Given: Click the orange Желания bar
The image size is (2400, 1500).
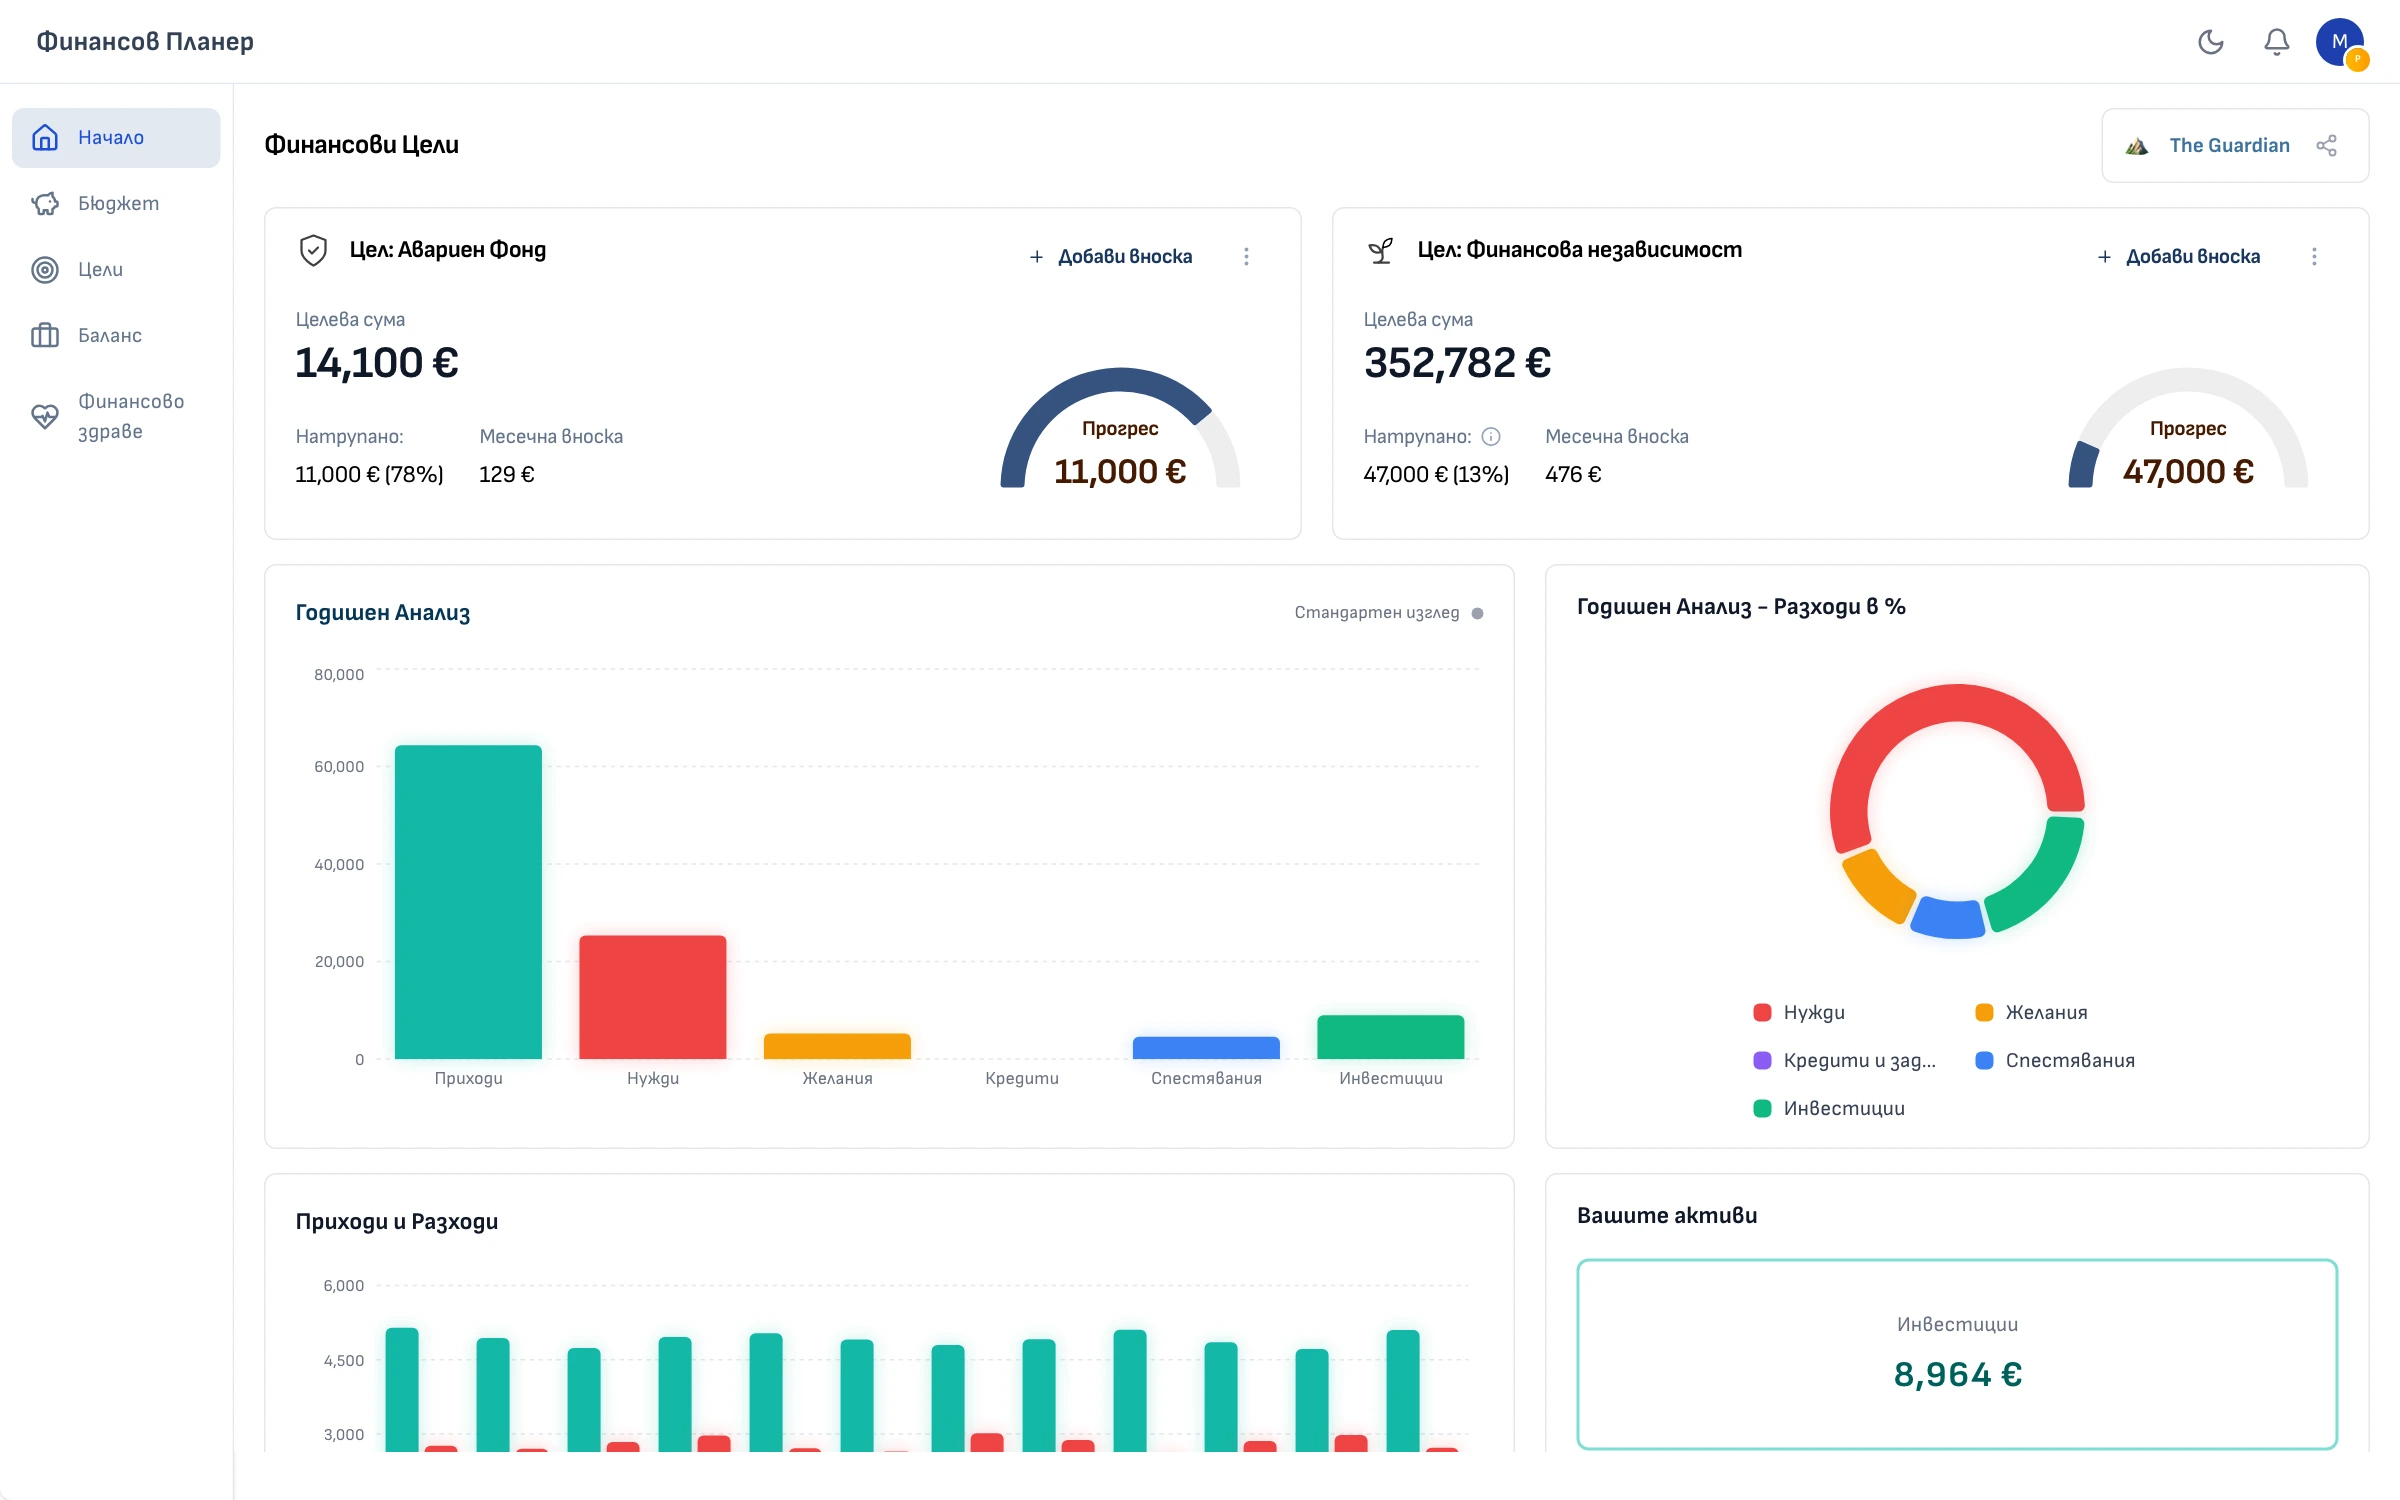Looking at the screenshot, I should [x=837, y=1046].
